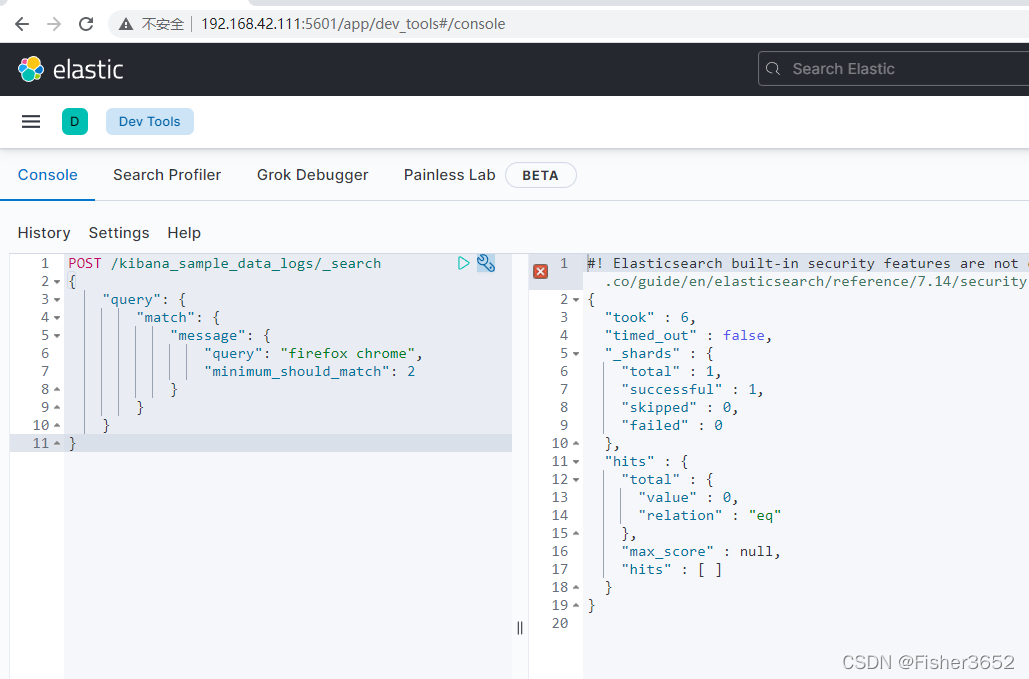Image resolution: width=1029 pixels, height=679 pixels.
Task: Click the browser address bar URL
Action: click(x=353, y=24)
